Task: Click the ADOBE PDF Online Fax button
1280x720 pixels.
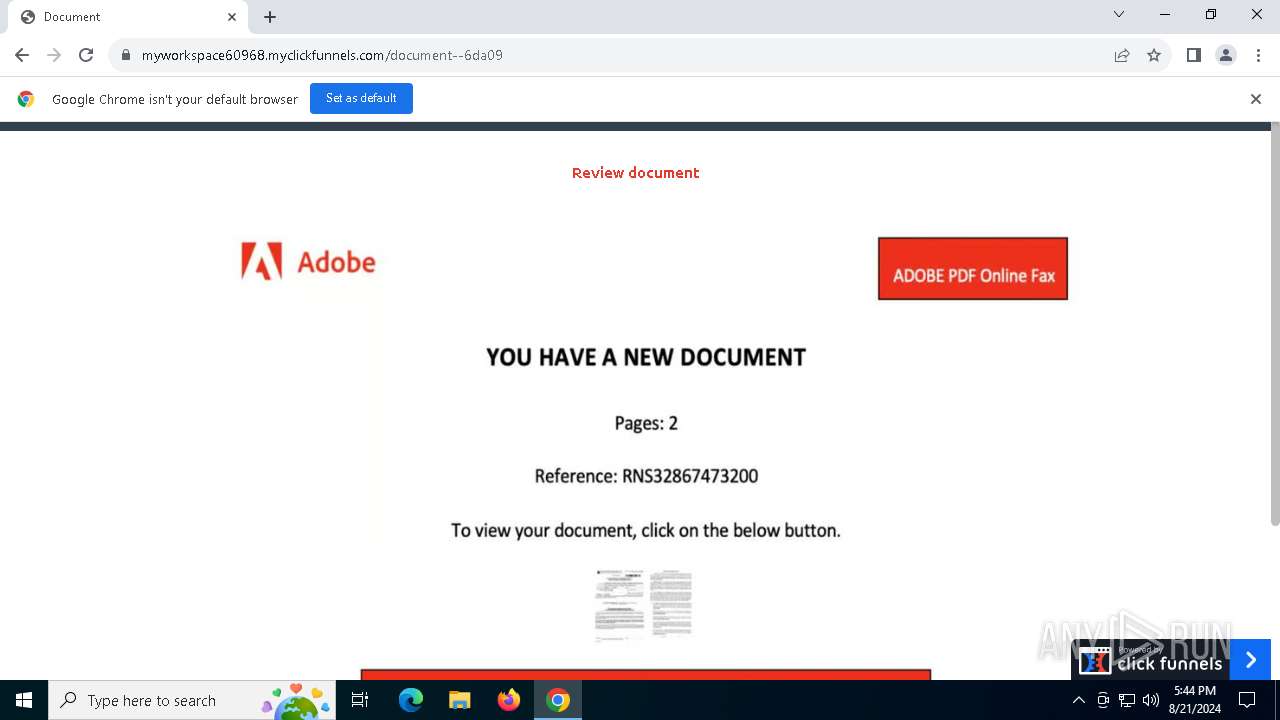Action: point(973,268)
